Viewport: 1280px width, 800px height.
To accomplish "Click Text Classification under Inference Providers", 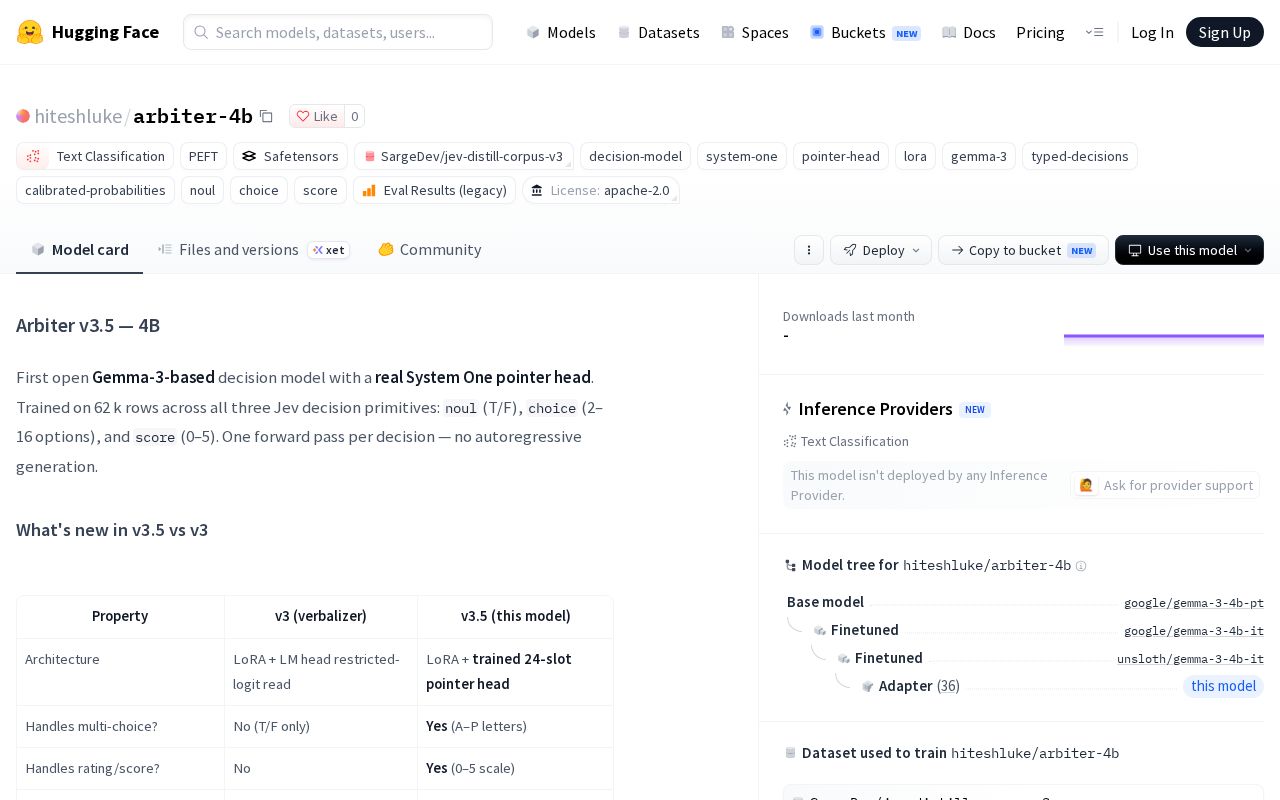I will [846, 441].
